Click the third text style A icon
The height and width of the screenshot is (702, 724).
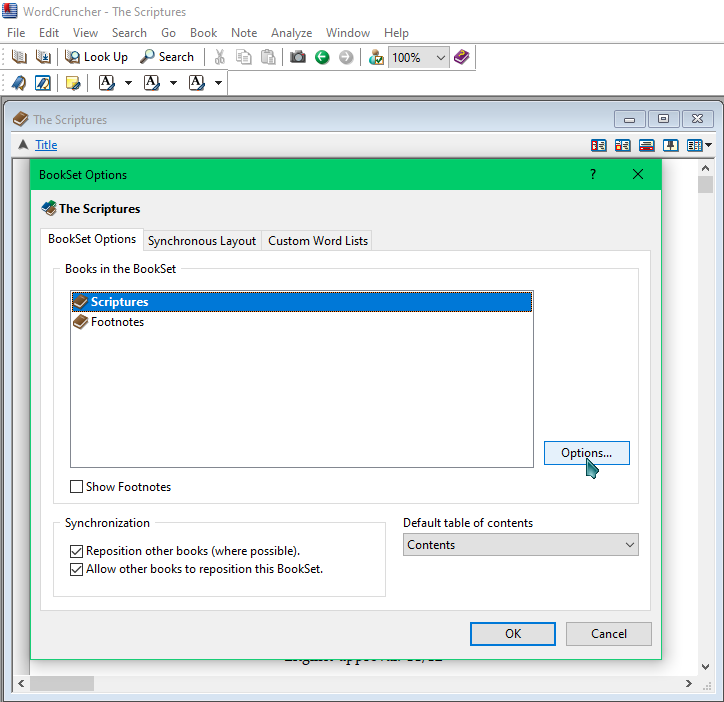pyautogui.click(x=197, y=83)
